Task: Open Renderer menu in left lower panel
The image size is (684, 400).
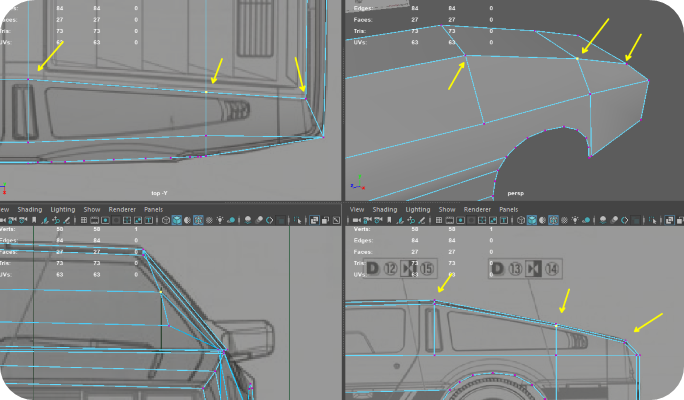Action: point(122,209)
